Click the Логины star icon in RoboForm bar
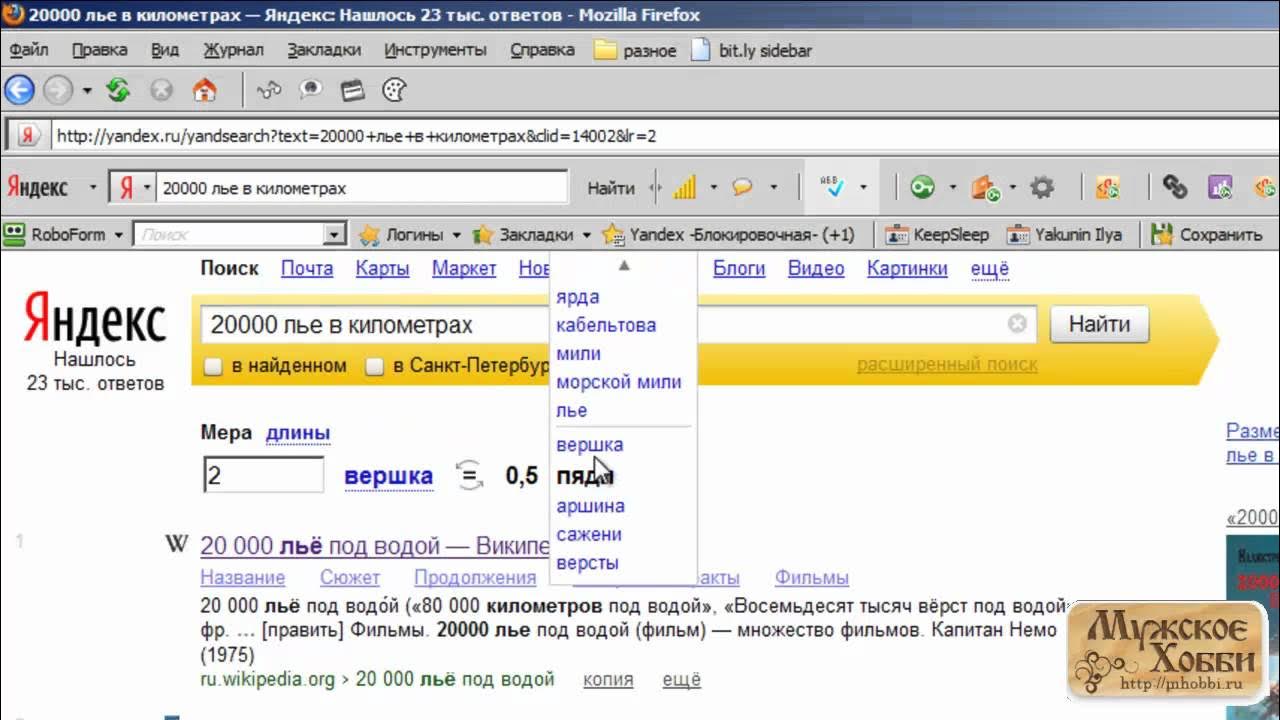Viewport: 1280px width, 720px height. (369, 235)
